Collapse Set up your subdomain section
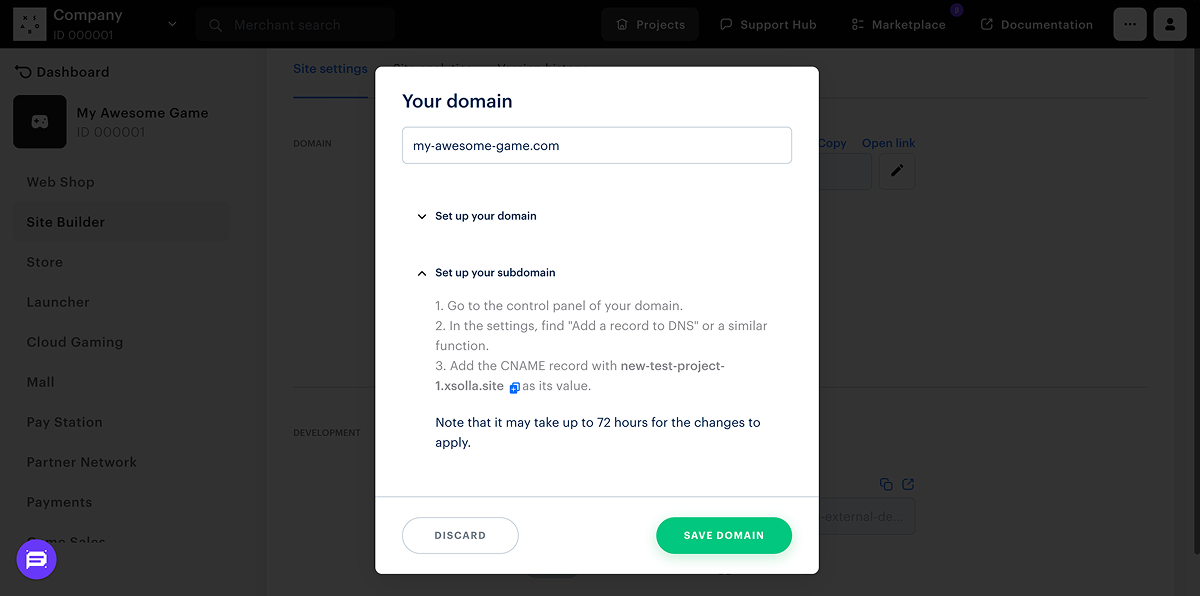The image size is (1200, 596). [422, 273]
